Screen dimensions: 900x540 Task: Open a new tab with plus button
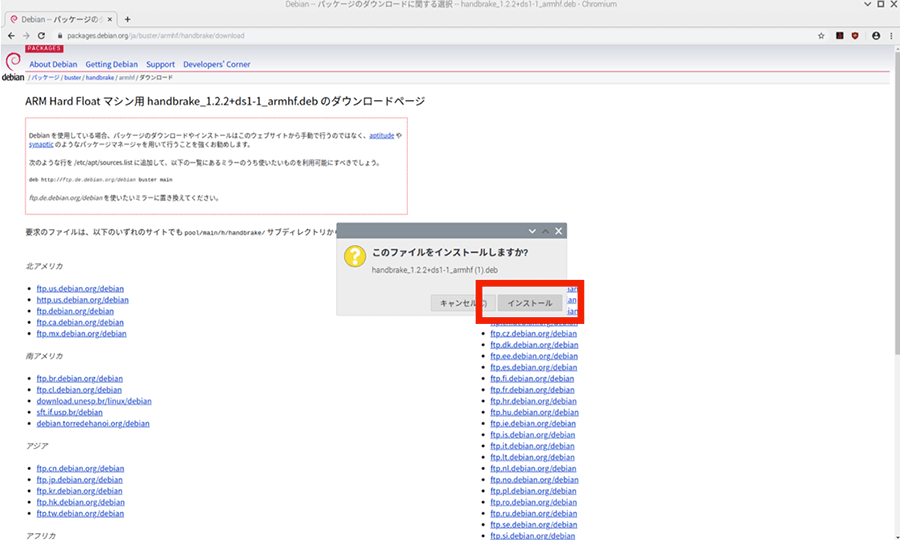127,19
